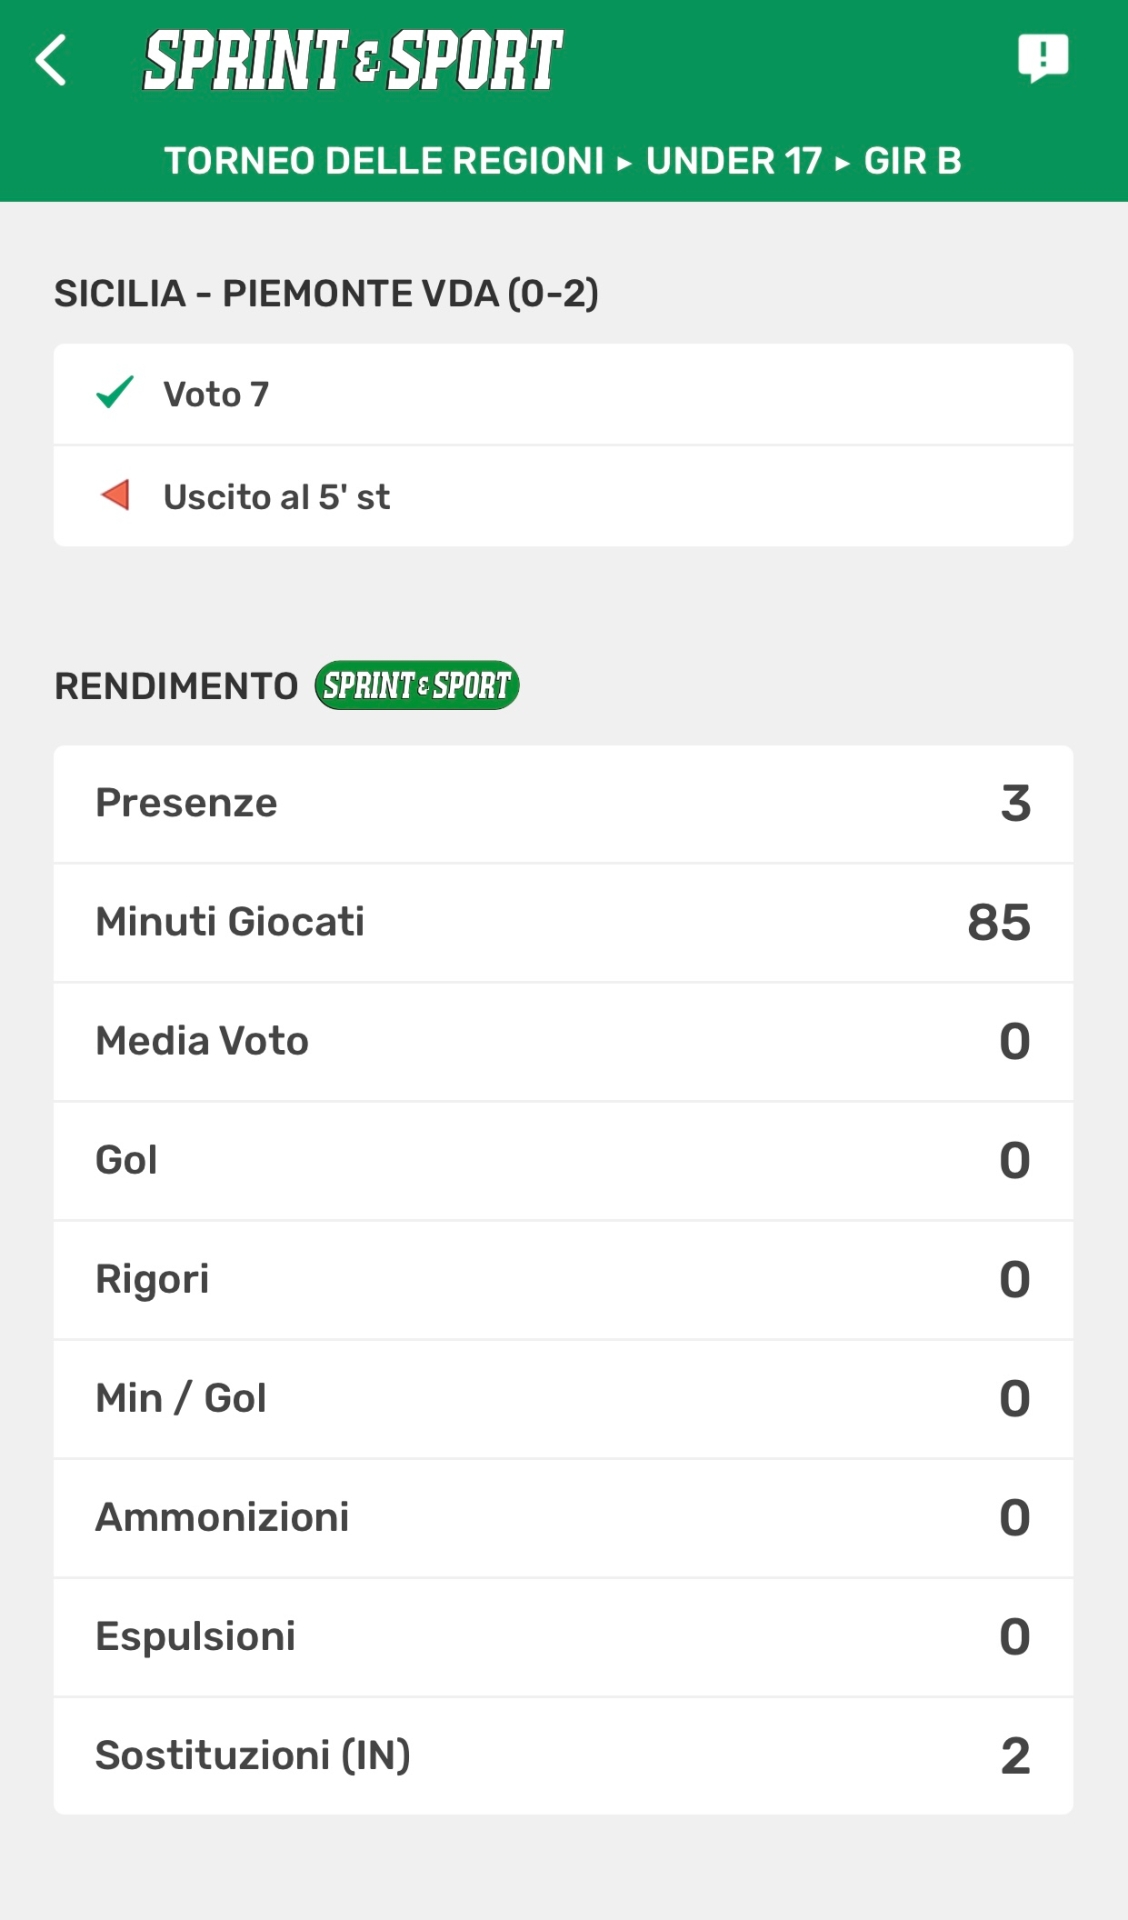Image resolution: width=1128 pixels, height=1920 pixels.
Task: Tap the Sostituzioni (IN) stat row
Action: click(x=563, y=1756)
